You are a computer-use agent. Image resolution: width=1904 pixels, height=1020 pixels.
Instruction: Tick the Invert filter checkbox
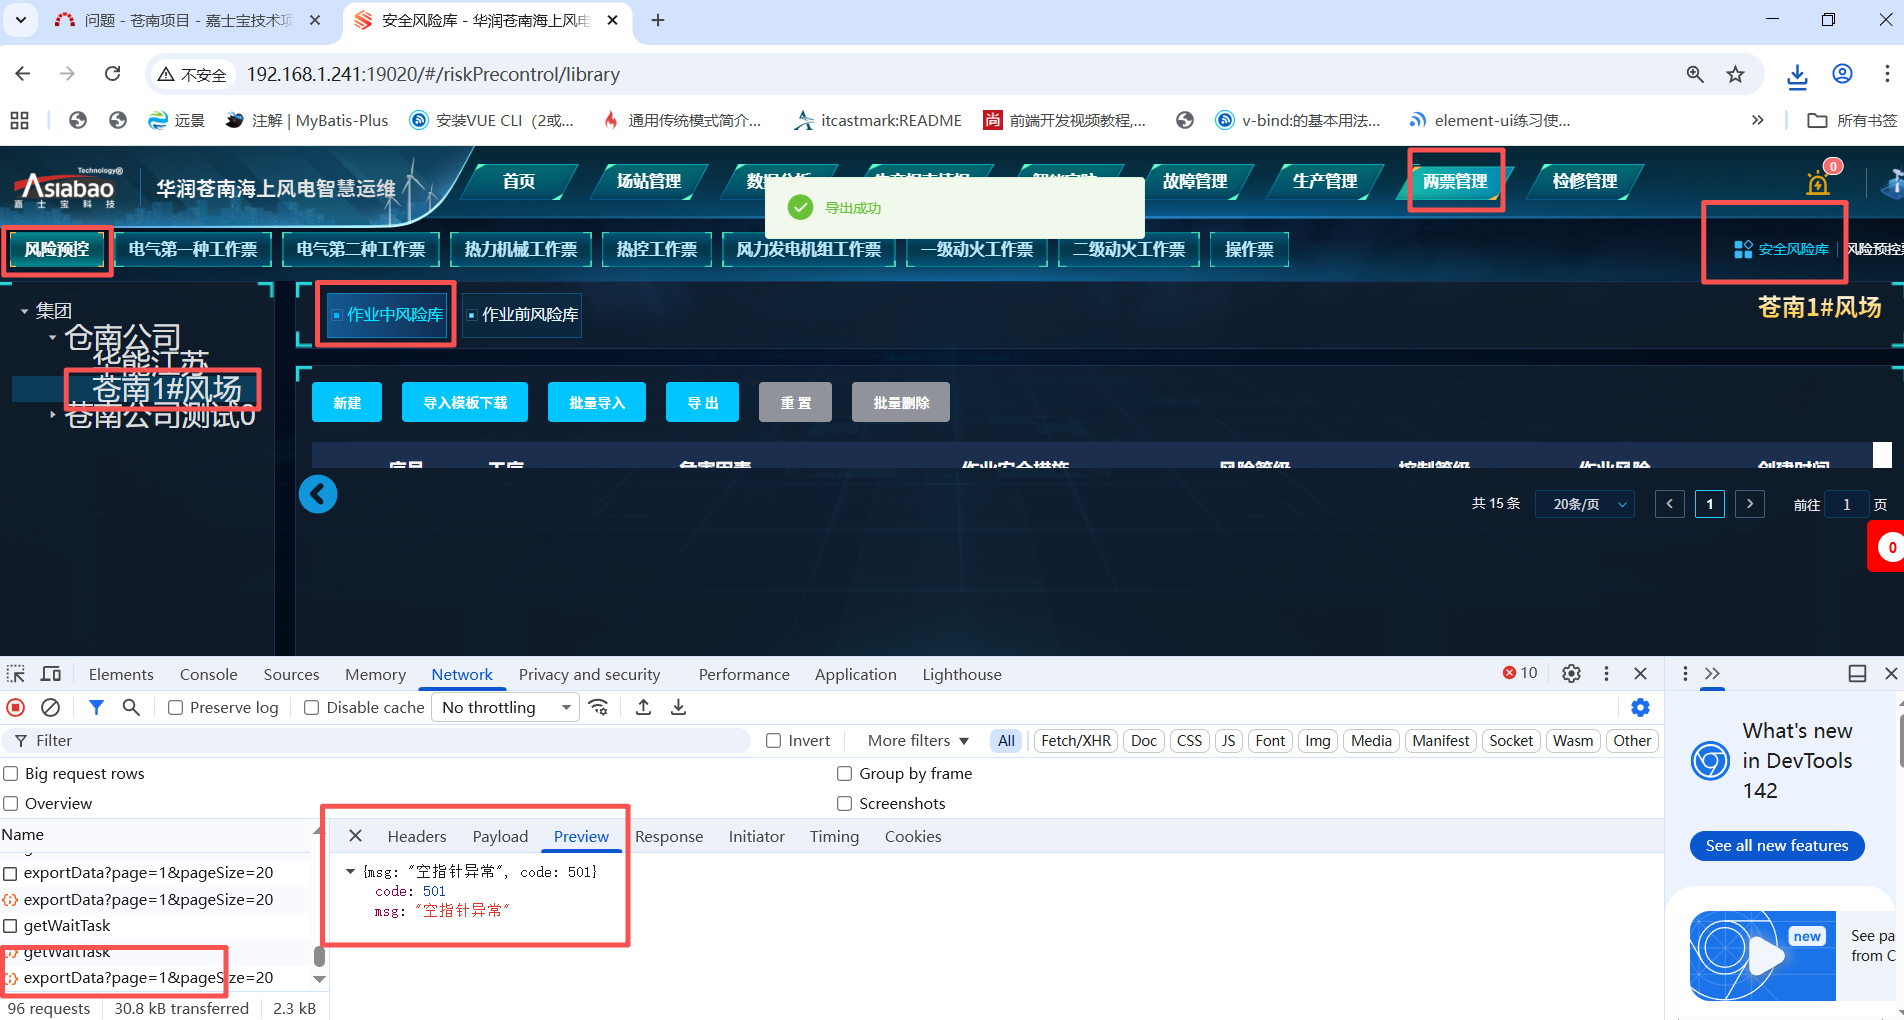tap(773, 741)
